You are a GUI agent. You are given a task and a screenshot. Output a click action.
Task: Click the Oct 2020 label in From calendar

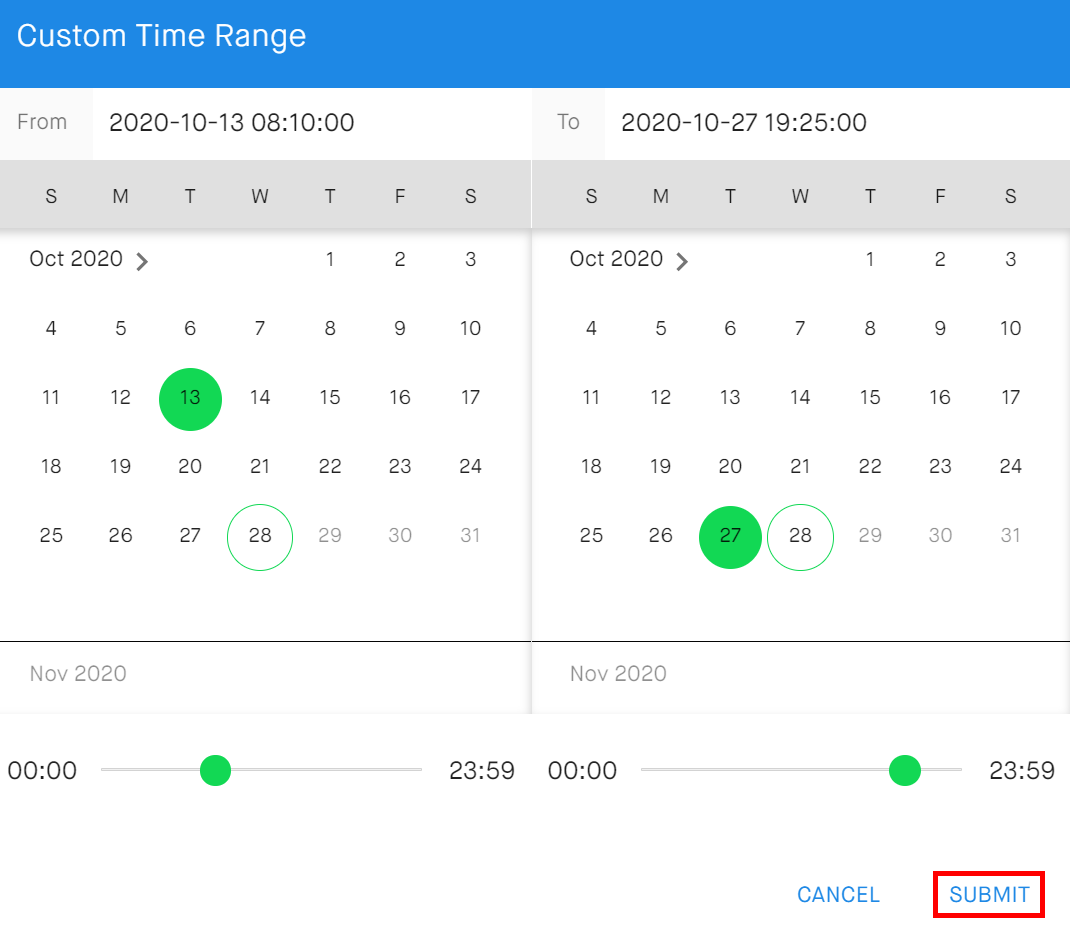76,259
